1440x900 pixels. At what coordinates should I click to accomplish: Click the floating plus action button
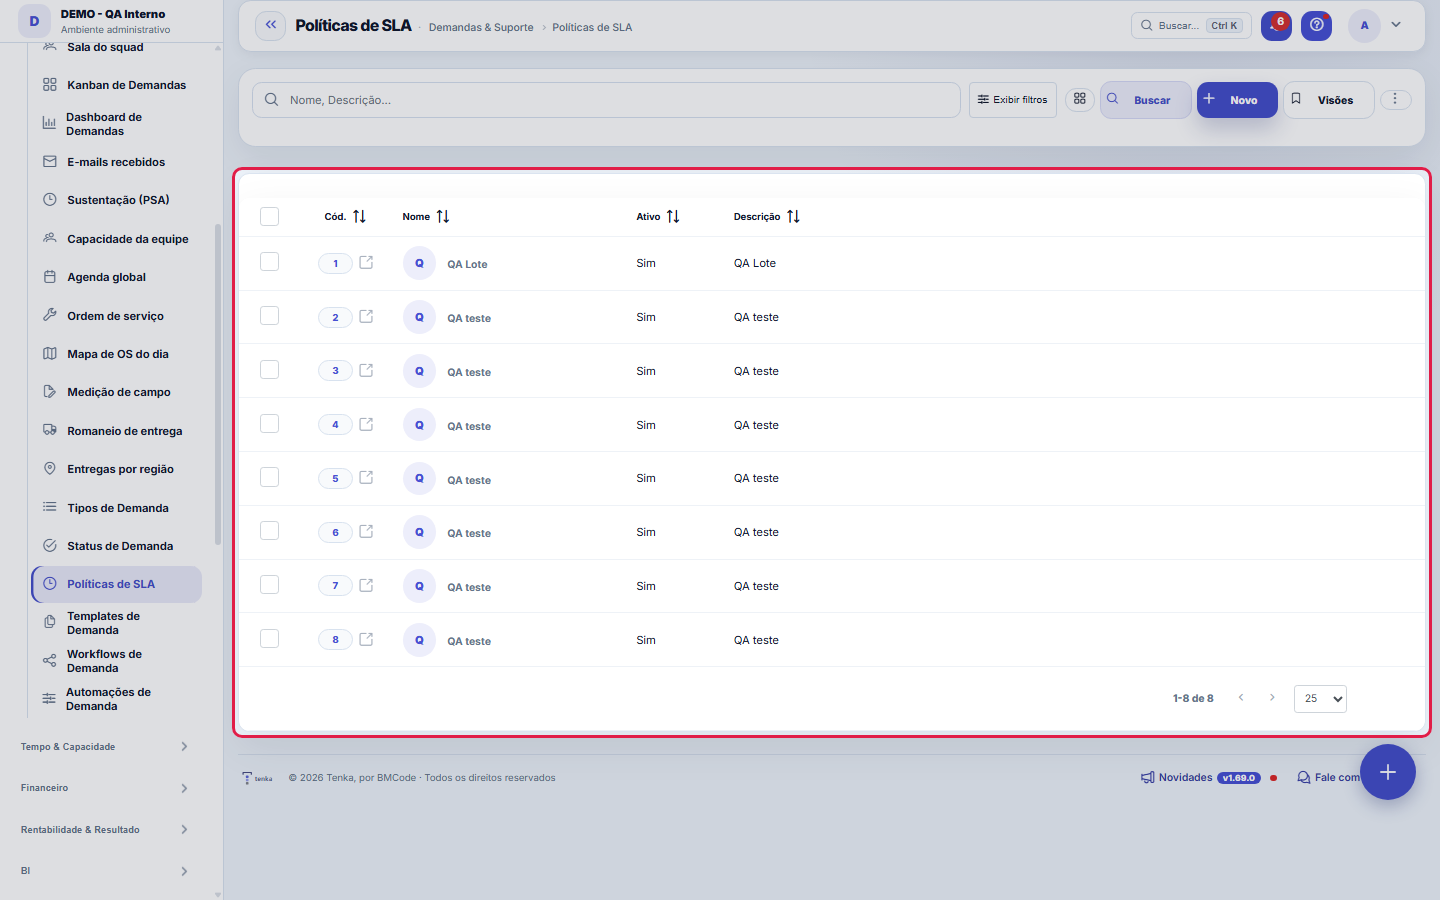coord(1387,772)
